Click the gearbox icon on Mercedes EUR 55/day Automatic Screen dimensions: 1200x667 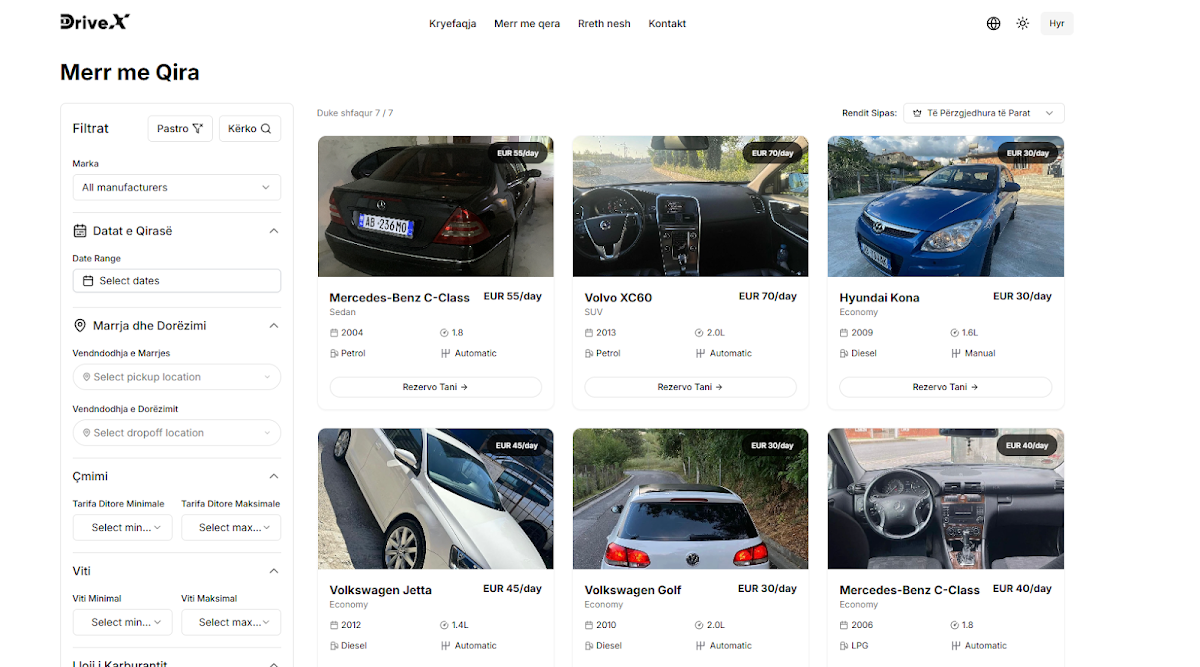445,353
